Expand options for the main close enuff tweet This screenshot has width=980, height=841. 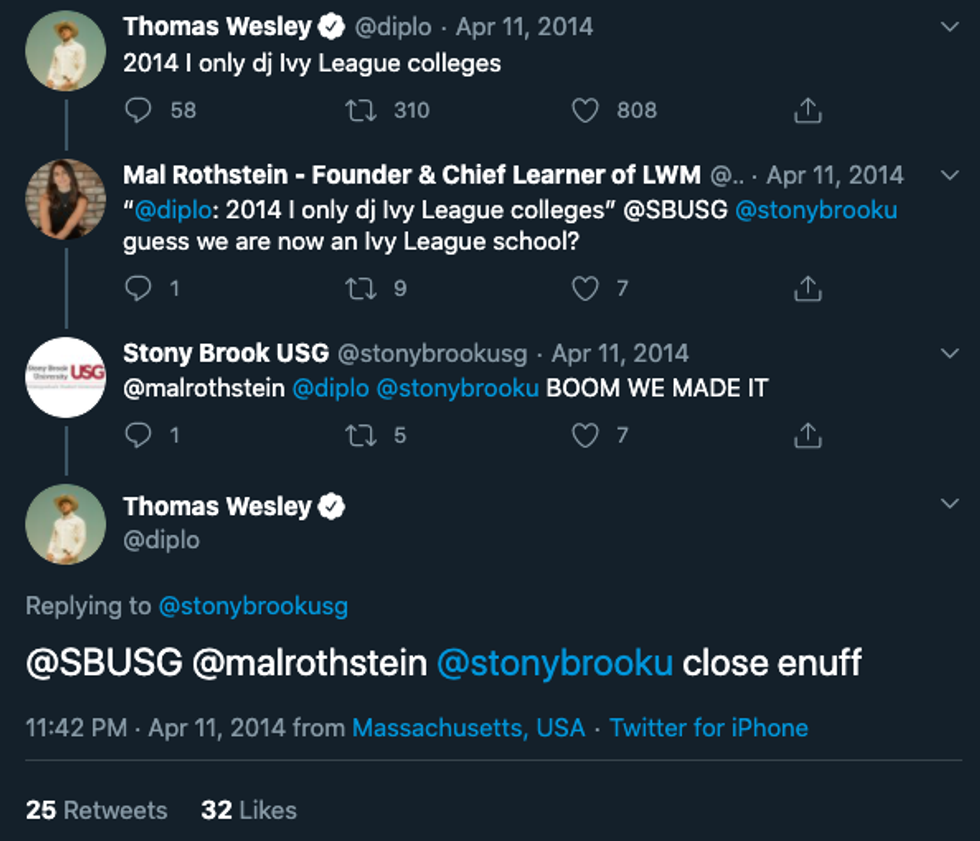(x=950, y=505)
